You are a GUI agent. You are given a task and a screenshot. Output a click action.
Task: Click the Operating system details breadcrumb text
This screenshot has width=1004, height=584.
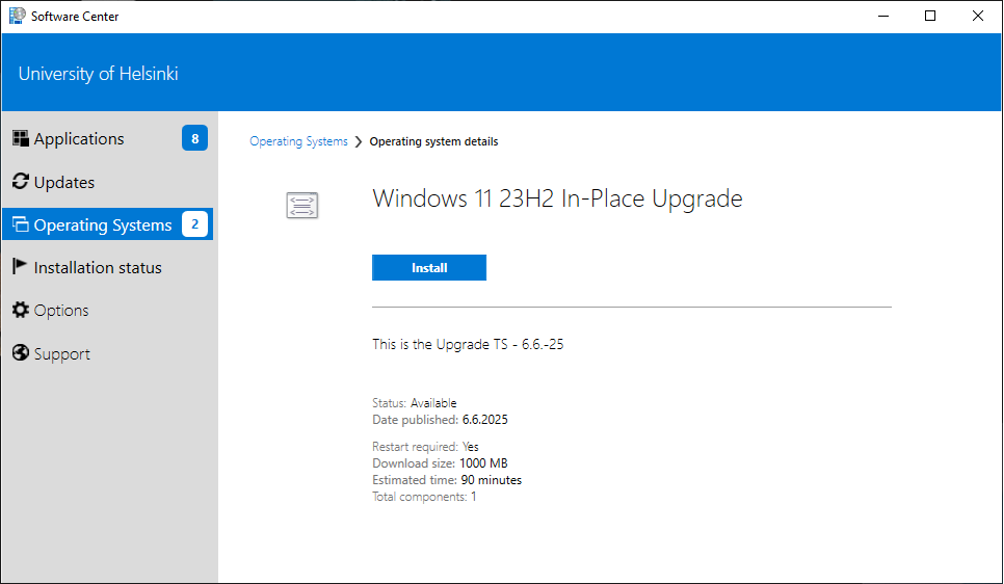point(433,142)
